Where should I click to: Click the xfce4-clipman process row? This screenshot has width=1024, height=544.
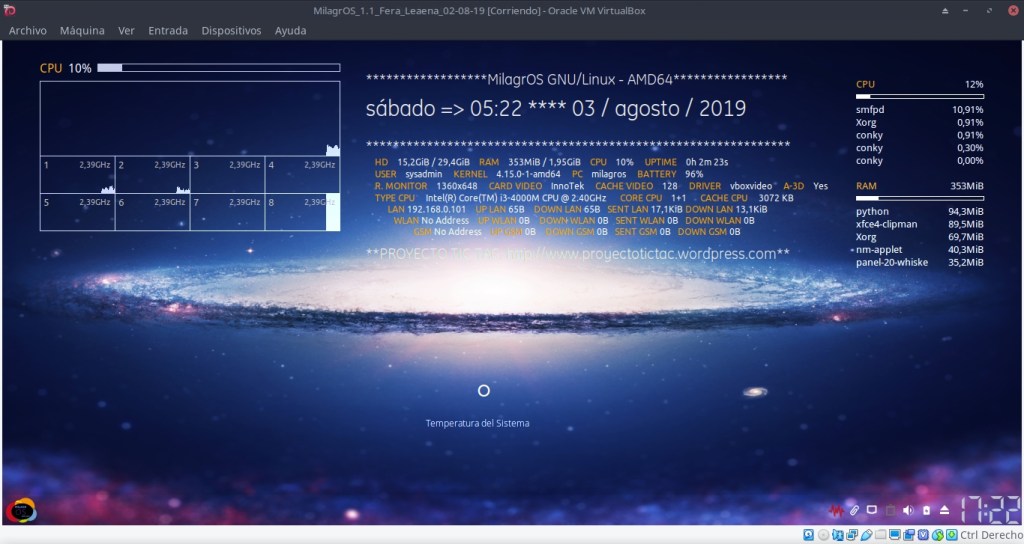click(x=920, y=224)
